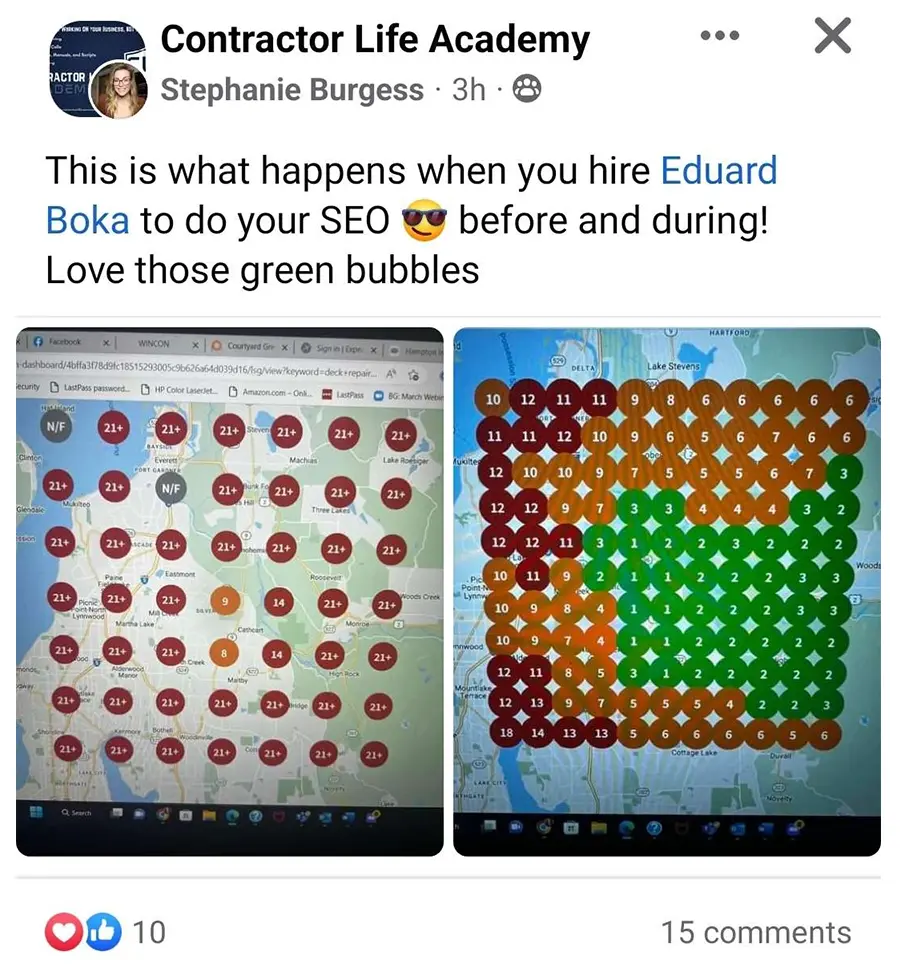Open the 15 comments link
Image resolution: width=900 pixels, height=979 pixels.
tap(756, 933)
